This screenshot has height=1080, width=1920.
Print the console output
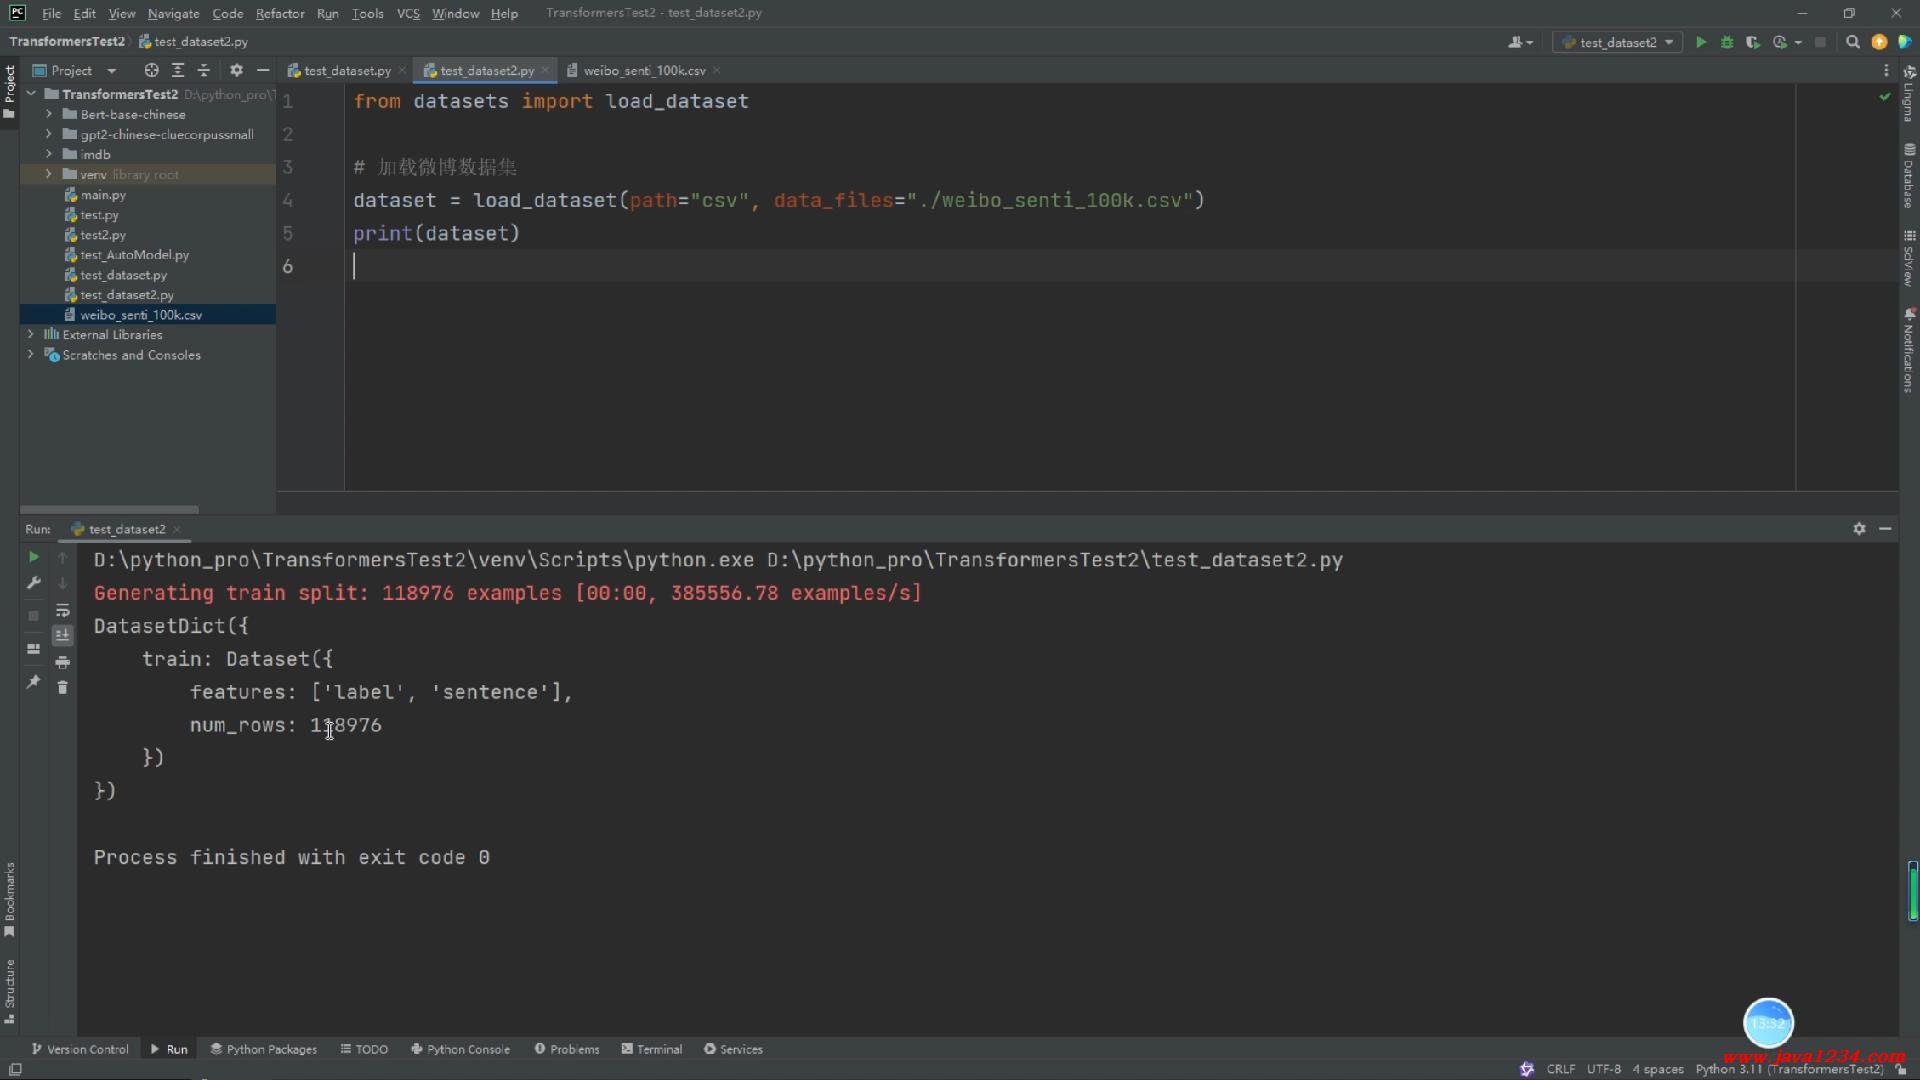tap(62, 662)
